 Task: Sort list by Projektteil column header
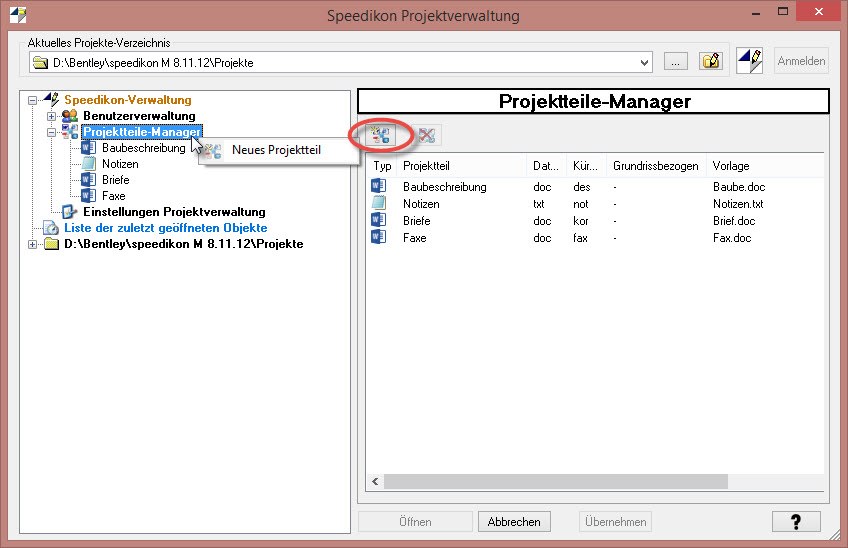tap(461, 166)
